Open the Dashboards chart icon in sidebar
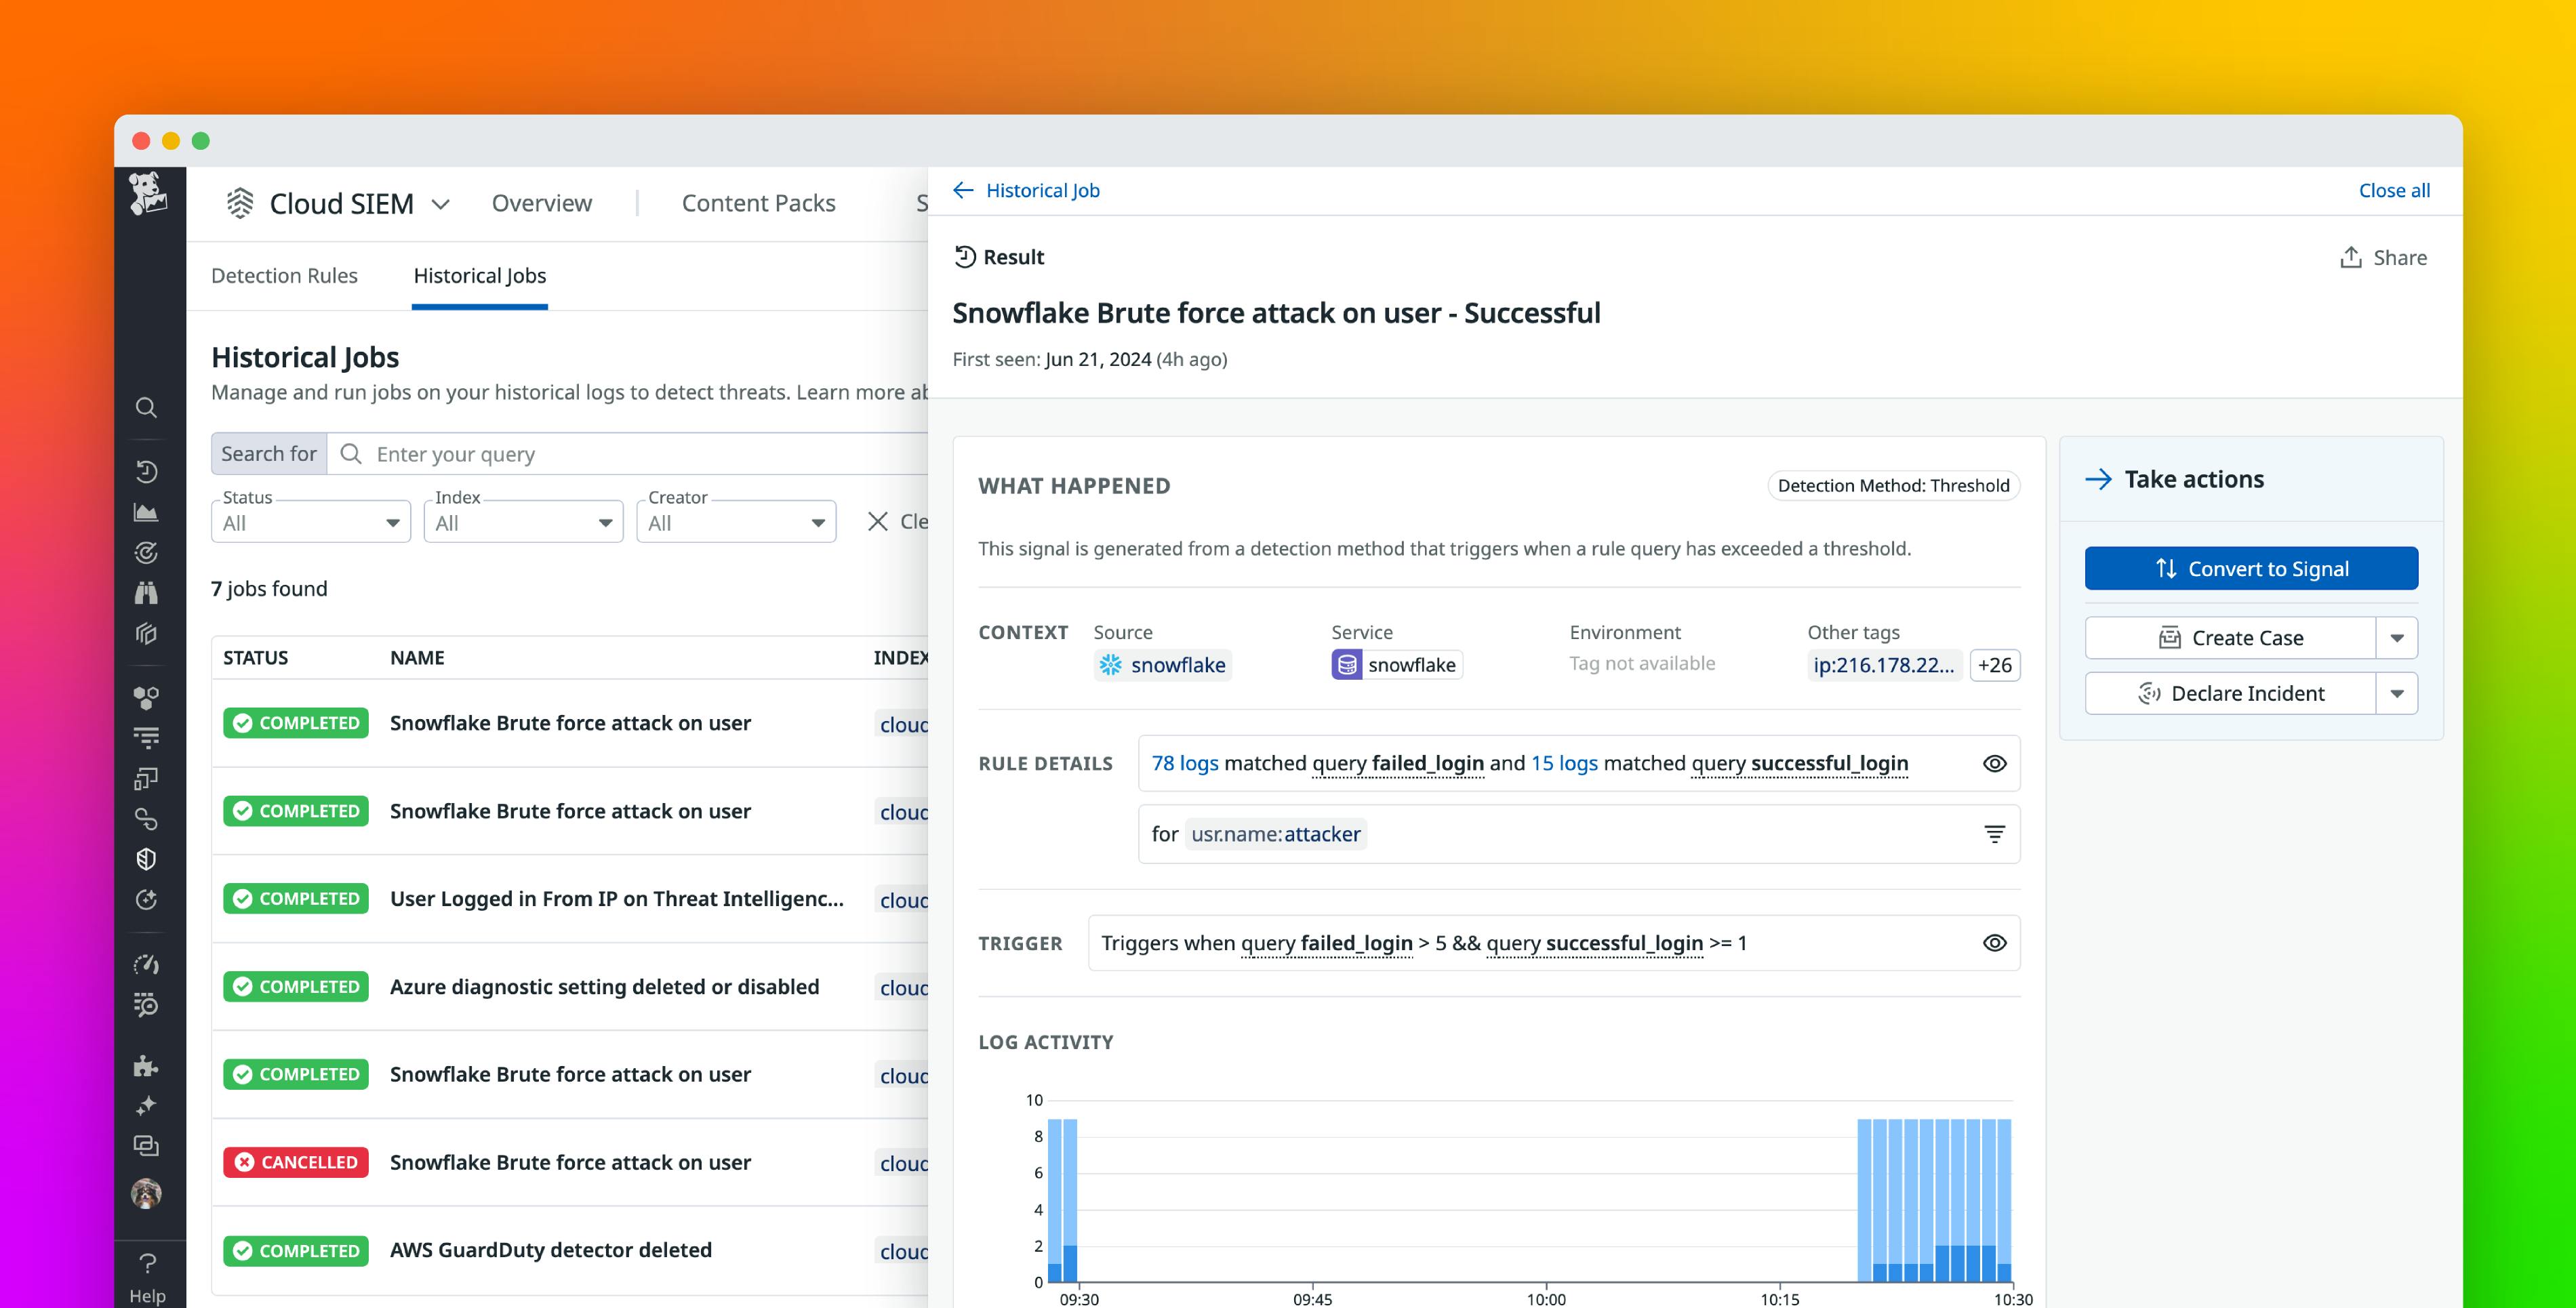Viewport: 2576px width, 1308px height. (147, 511)
